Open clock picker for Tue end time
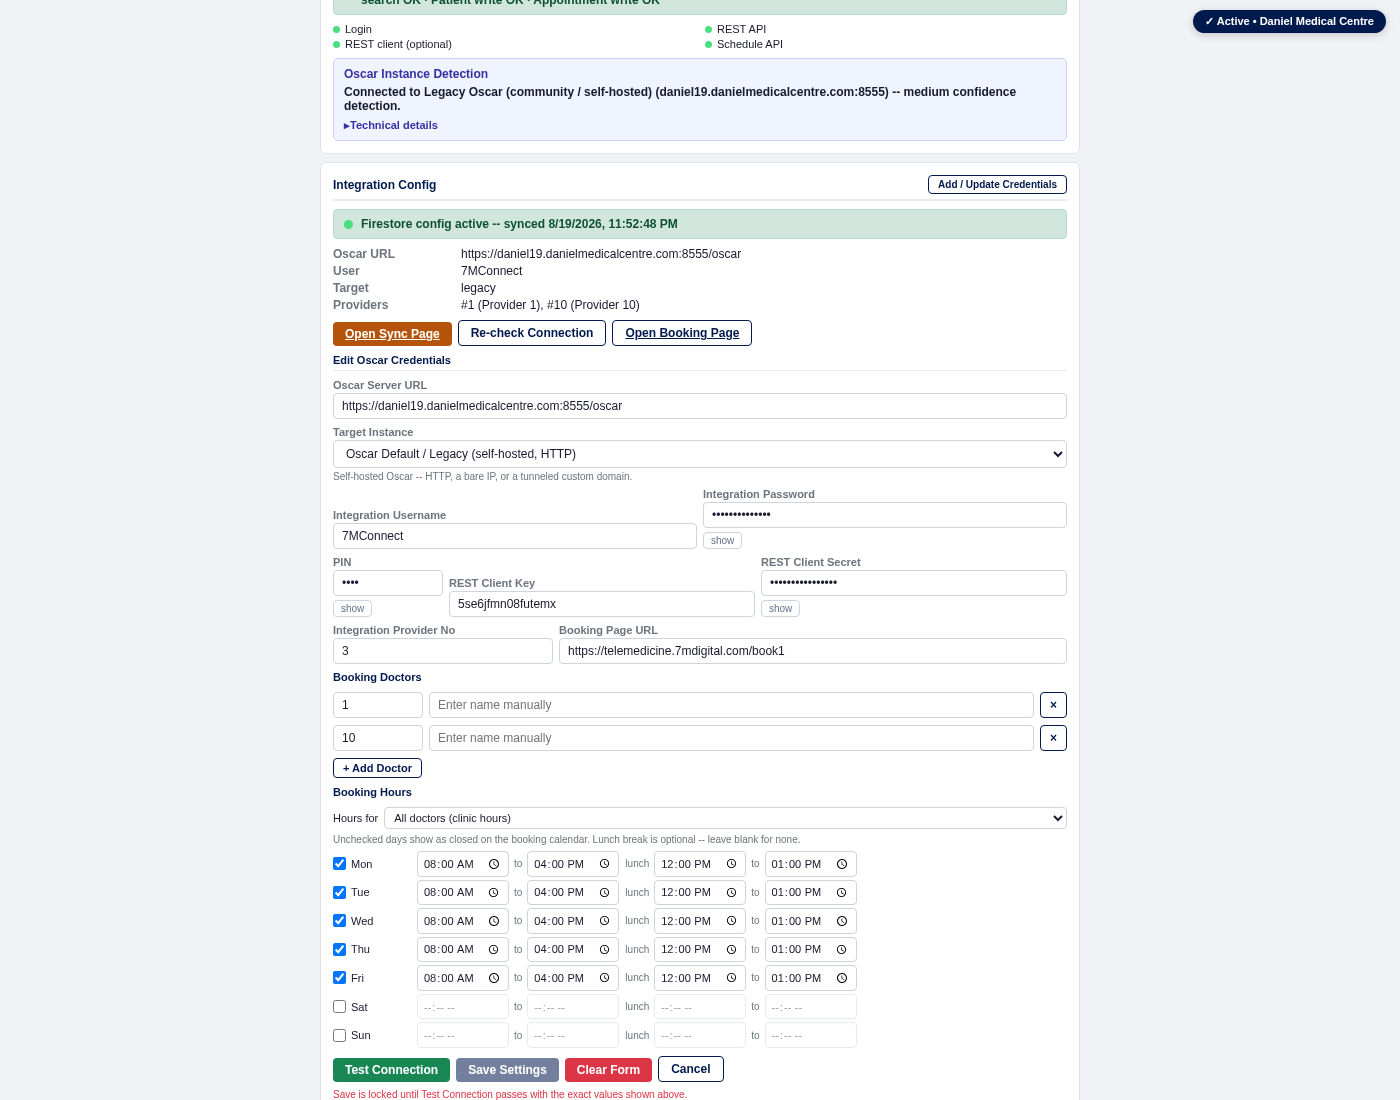The width and height of the screenshot is (1400, 1100). [x=604, y=892]
